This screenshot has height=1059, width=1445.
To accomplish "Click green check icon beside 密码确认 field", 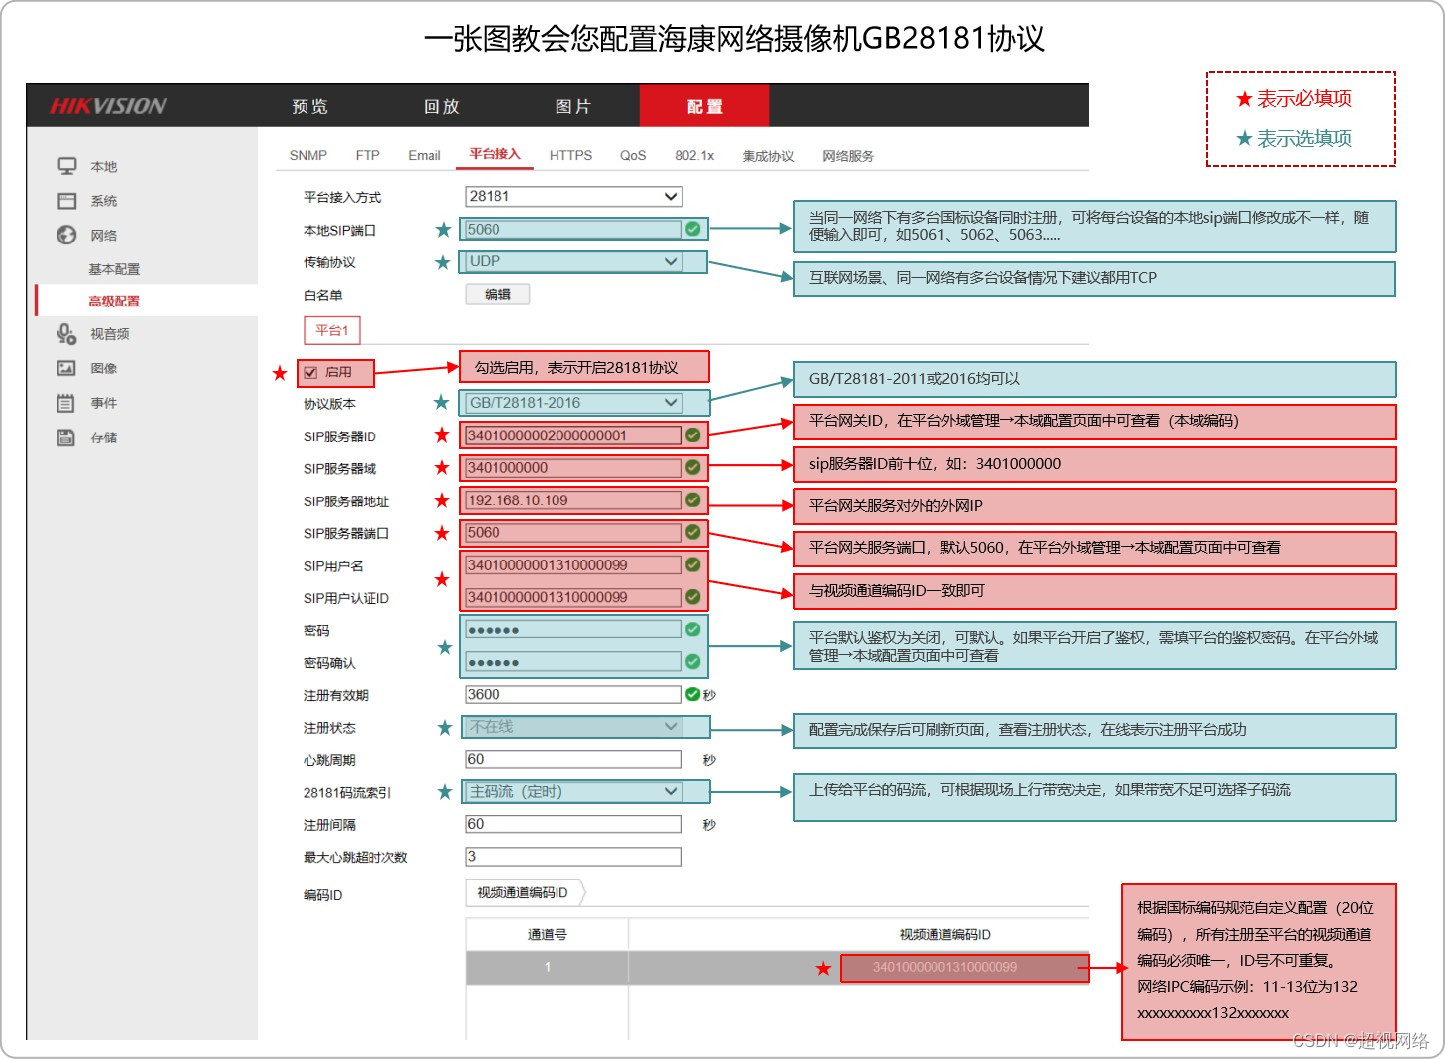I will [x=692, y=662].
